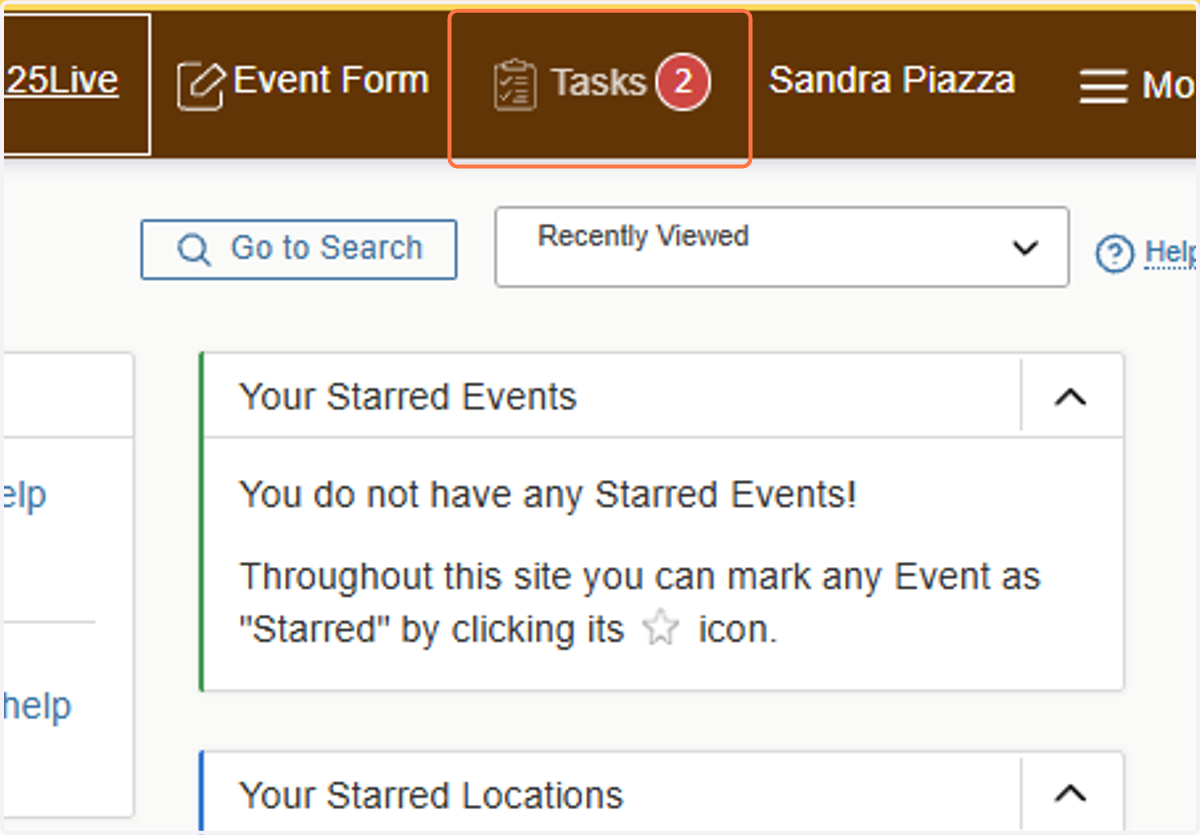Click the red Tasks count badge
Viewport: 1200px width, 835px height.
[x=683, y=82]
